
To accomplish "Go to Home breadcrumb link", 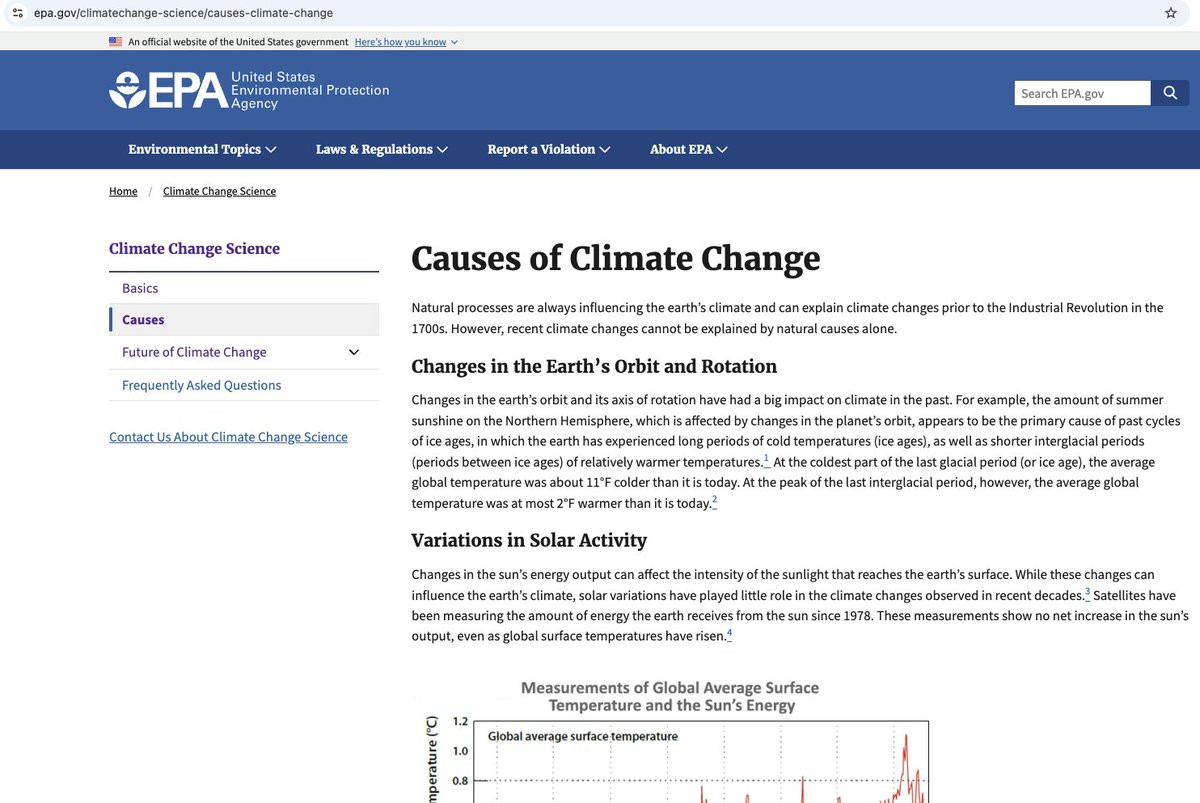I will pyautogui.click(x=123, y=191).
